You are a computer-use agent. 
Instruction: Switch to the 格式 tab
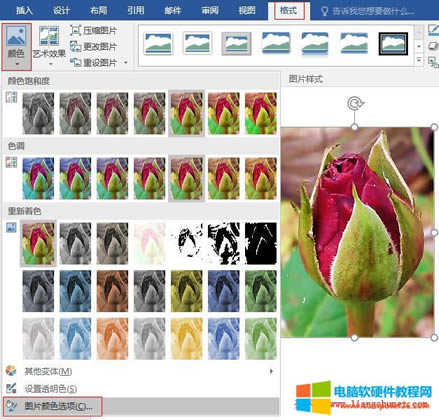tap(289, 10)
